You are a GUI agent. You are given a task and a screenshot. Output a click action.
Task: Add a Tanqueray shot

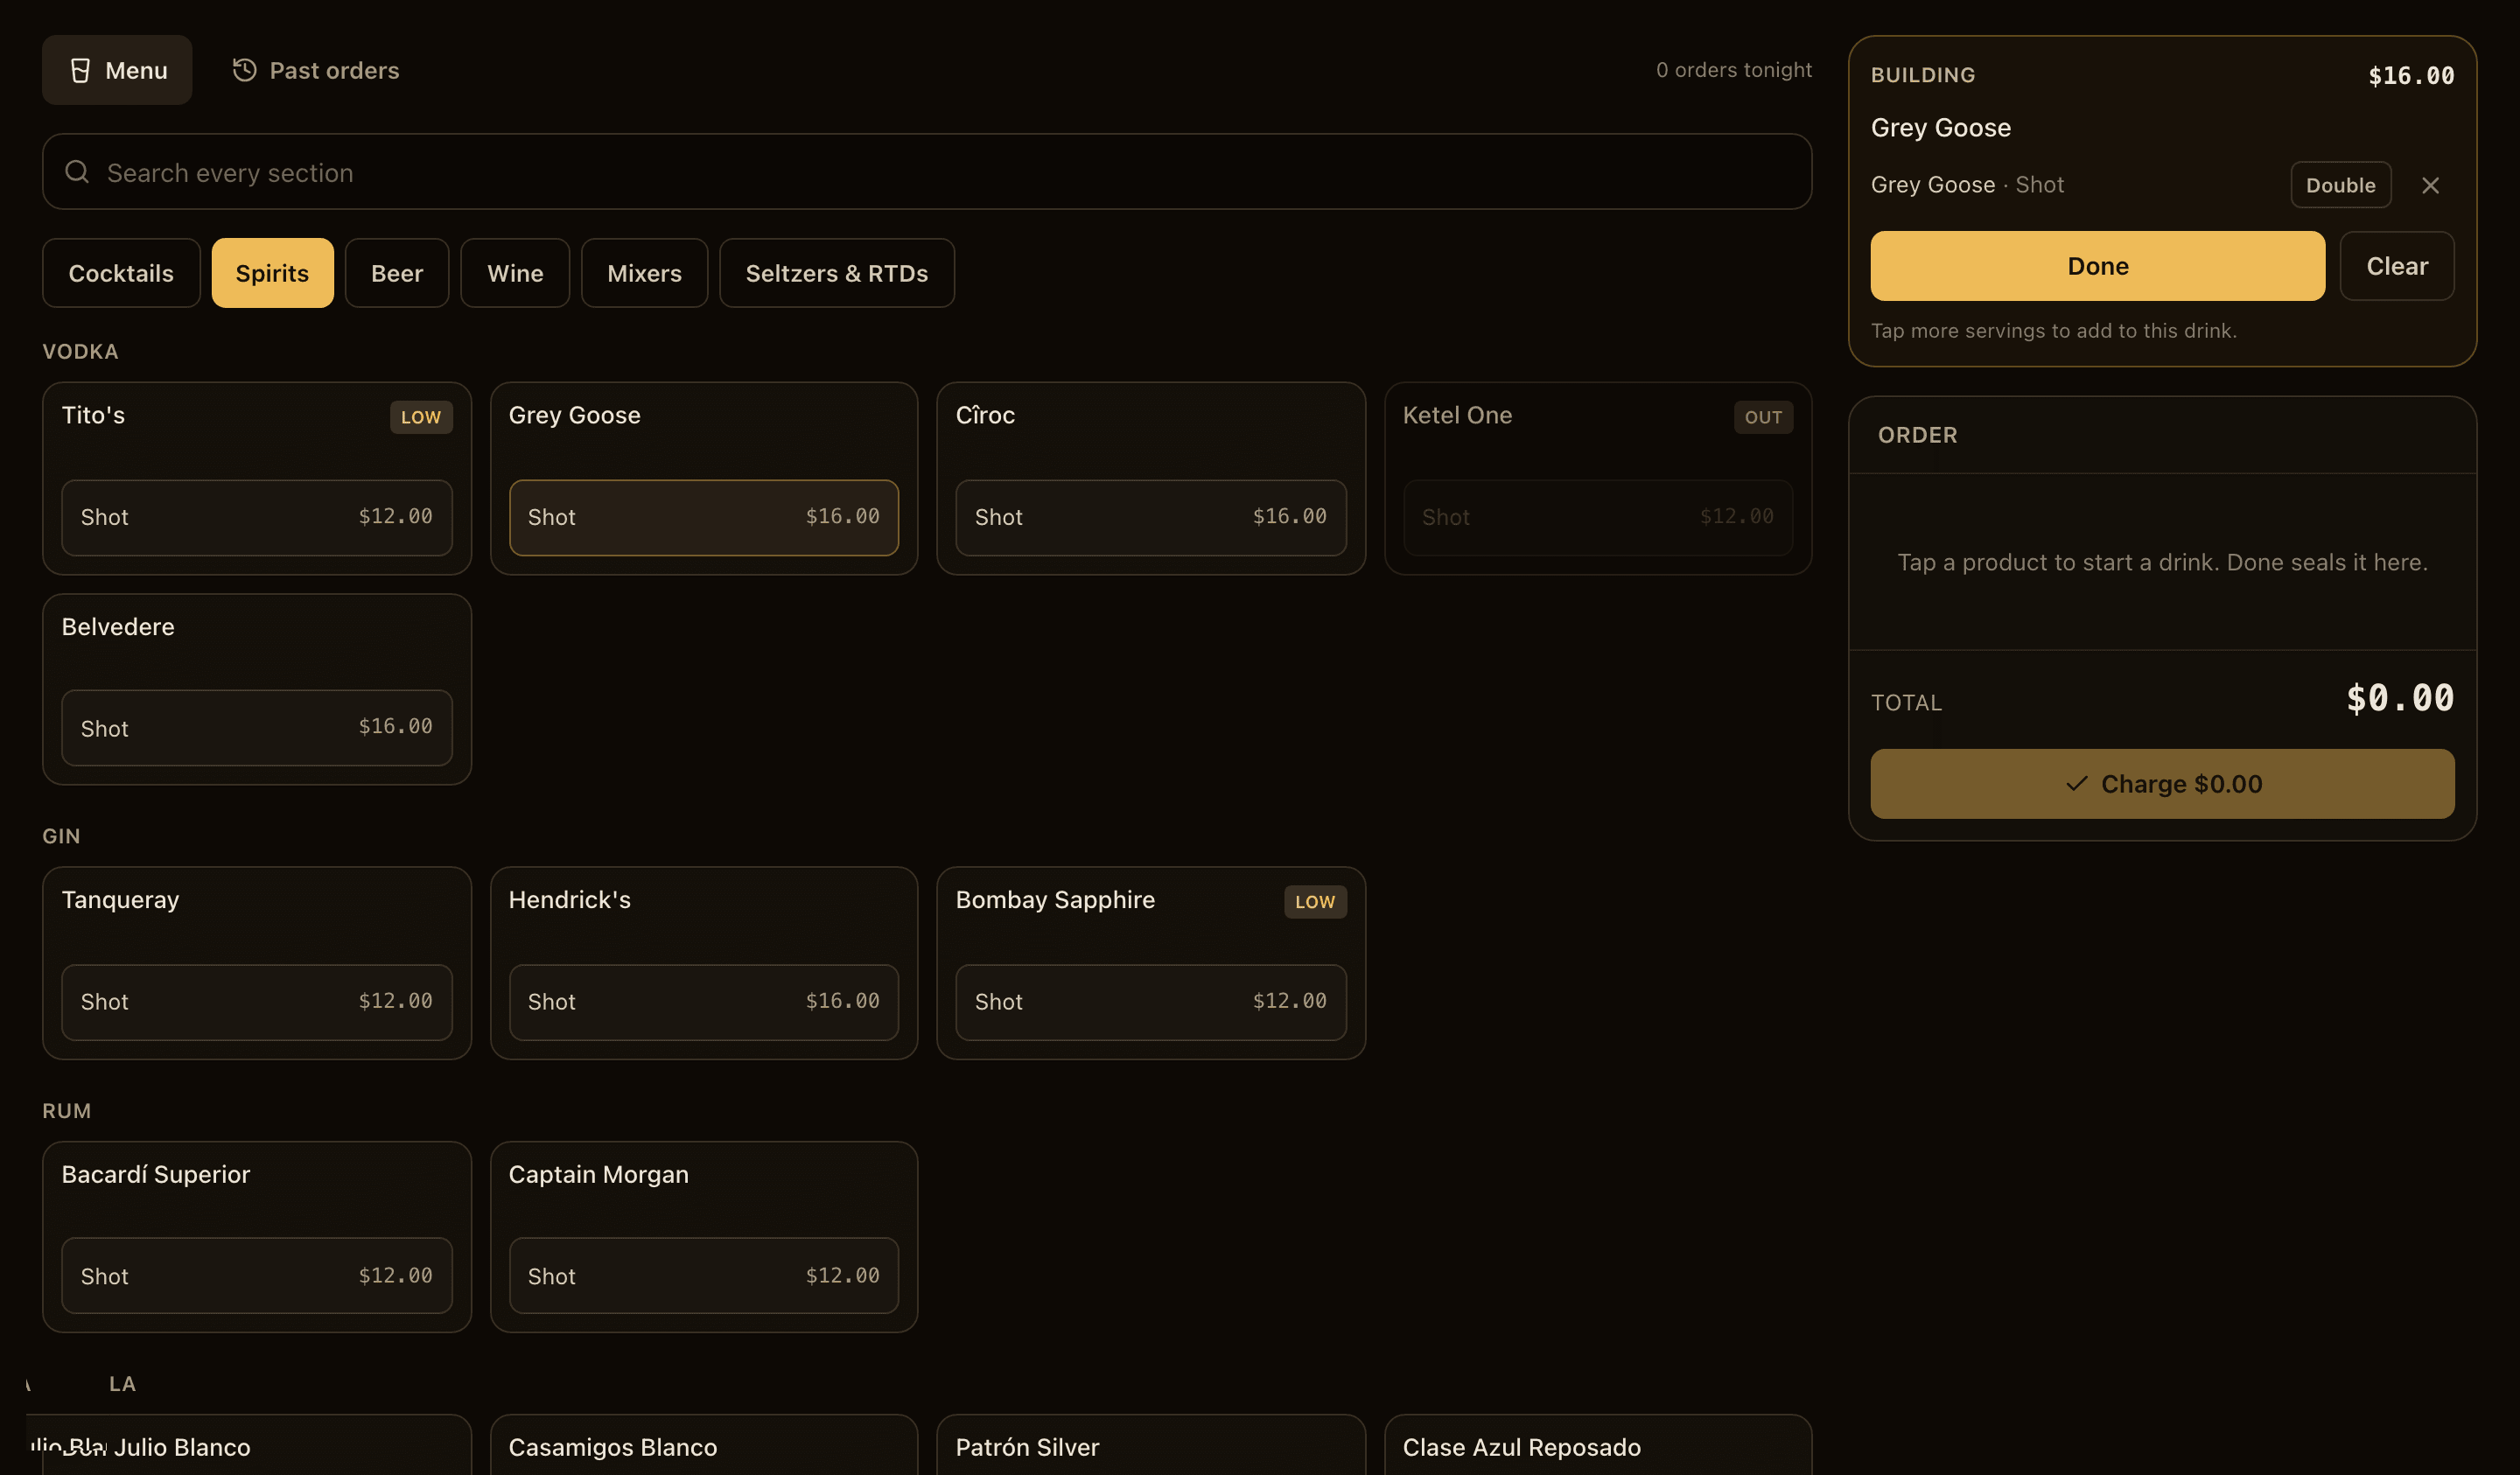pos(257,1002)
